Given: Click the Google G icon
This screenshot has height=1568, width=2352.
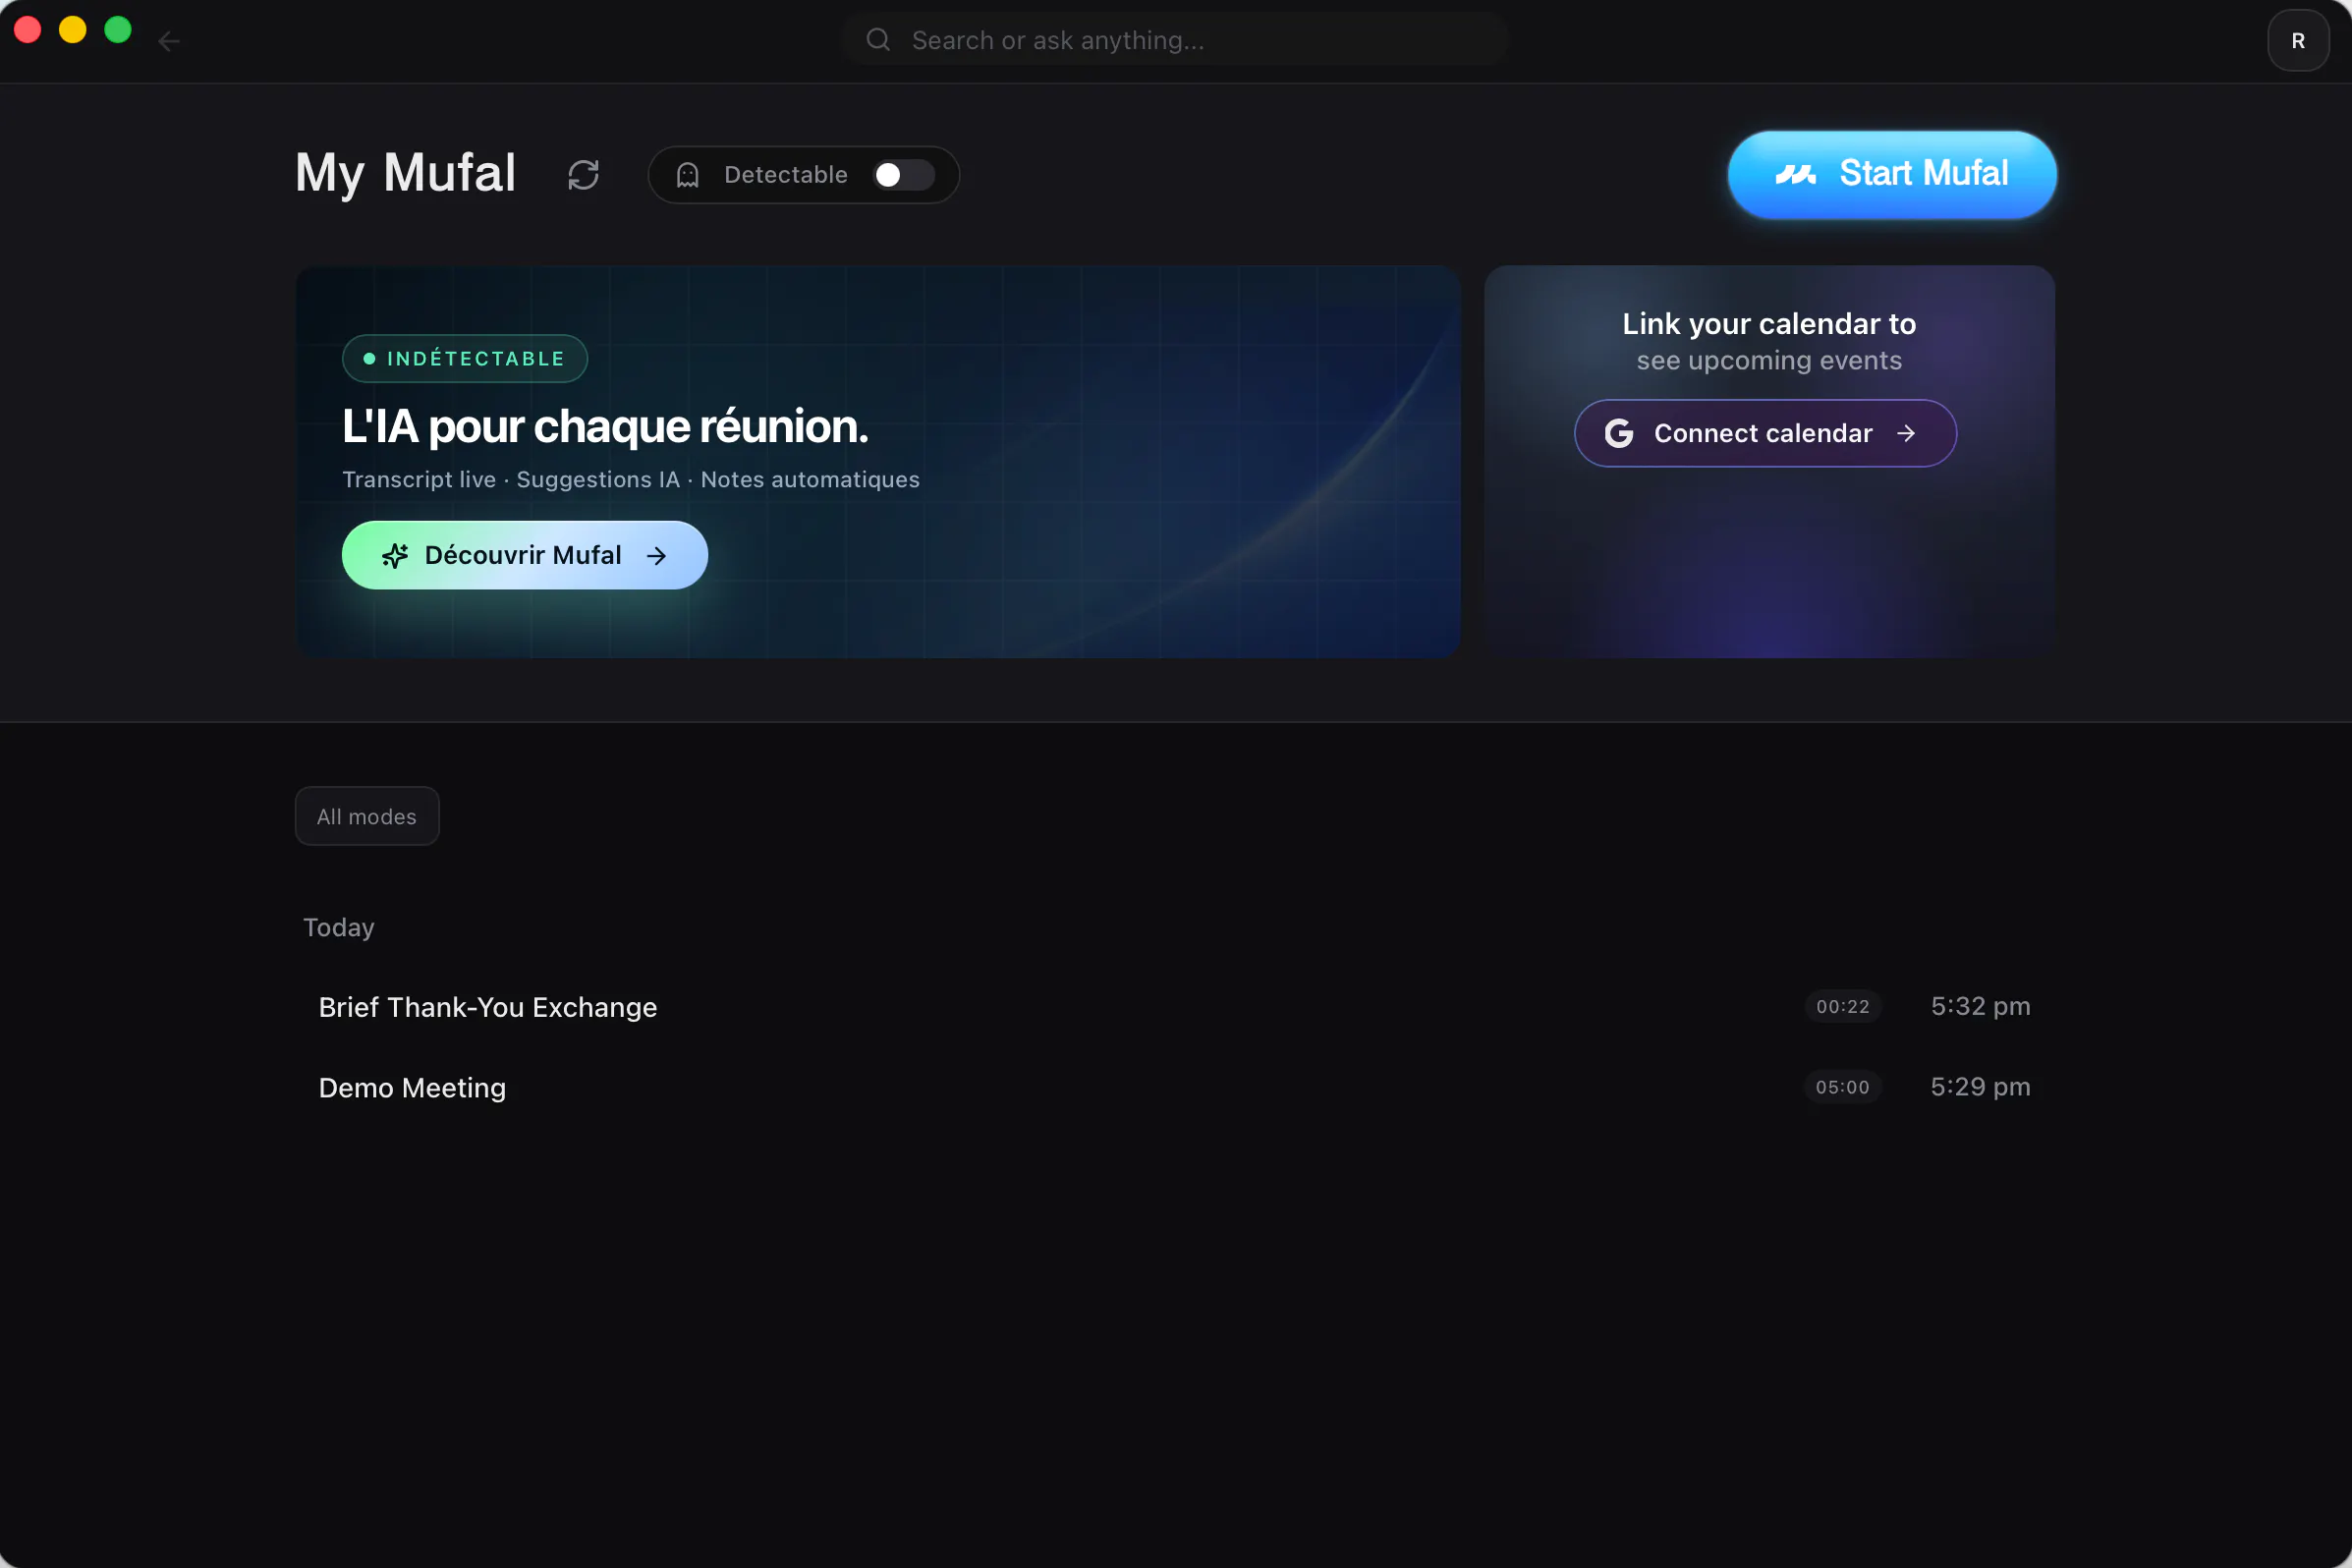Looking at the screenshot, I should click(x=1619, y=433).
